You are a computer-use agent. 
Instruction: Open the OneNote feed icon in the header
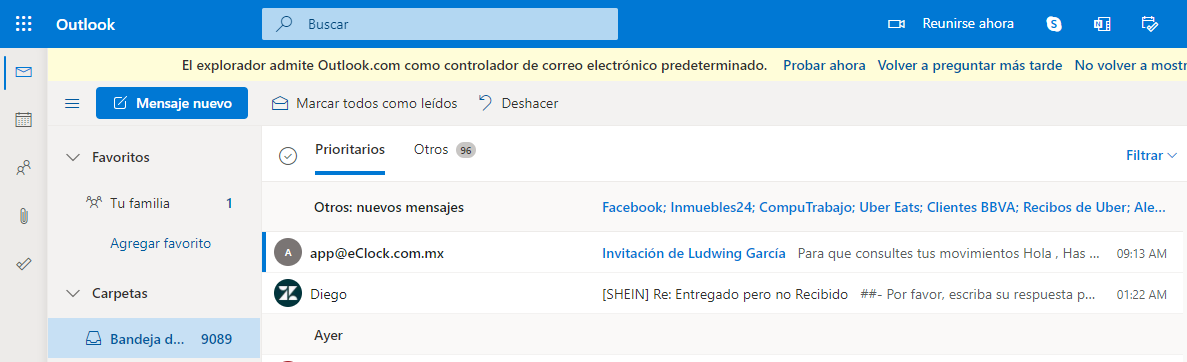point(1101,23)
